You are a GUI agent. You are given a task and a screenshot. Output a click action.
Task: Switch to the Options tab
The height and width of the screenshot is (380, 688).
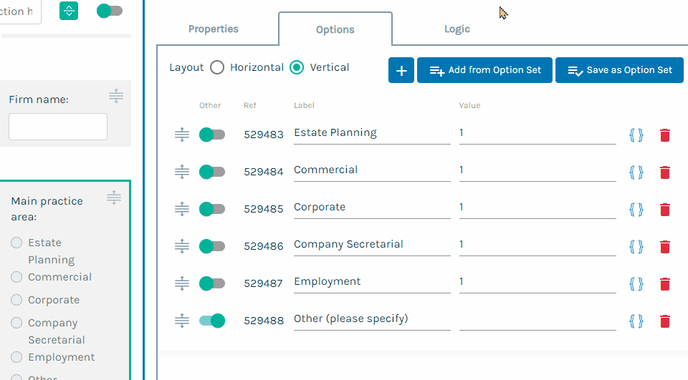click(335, 29)
